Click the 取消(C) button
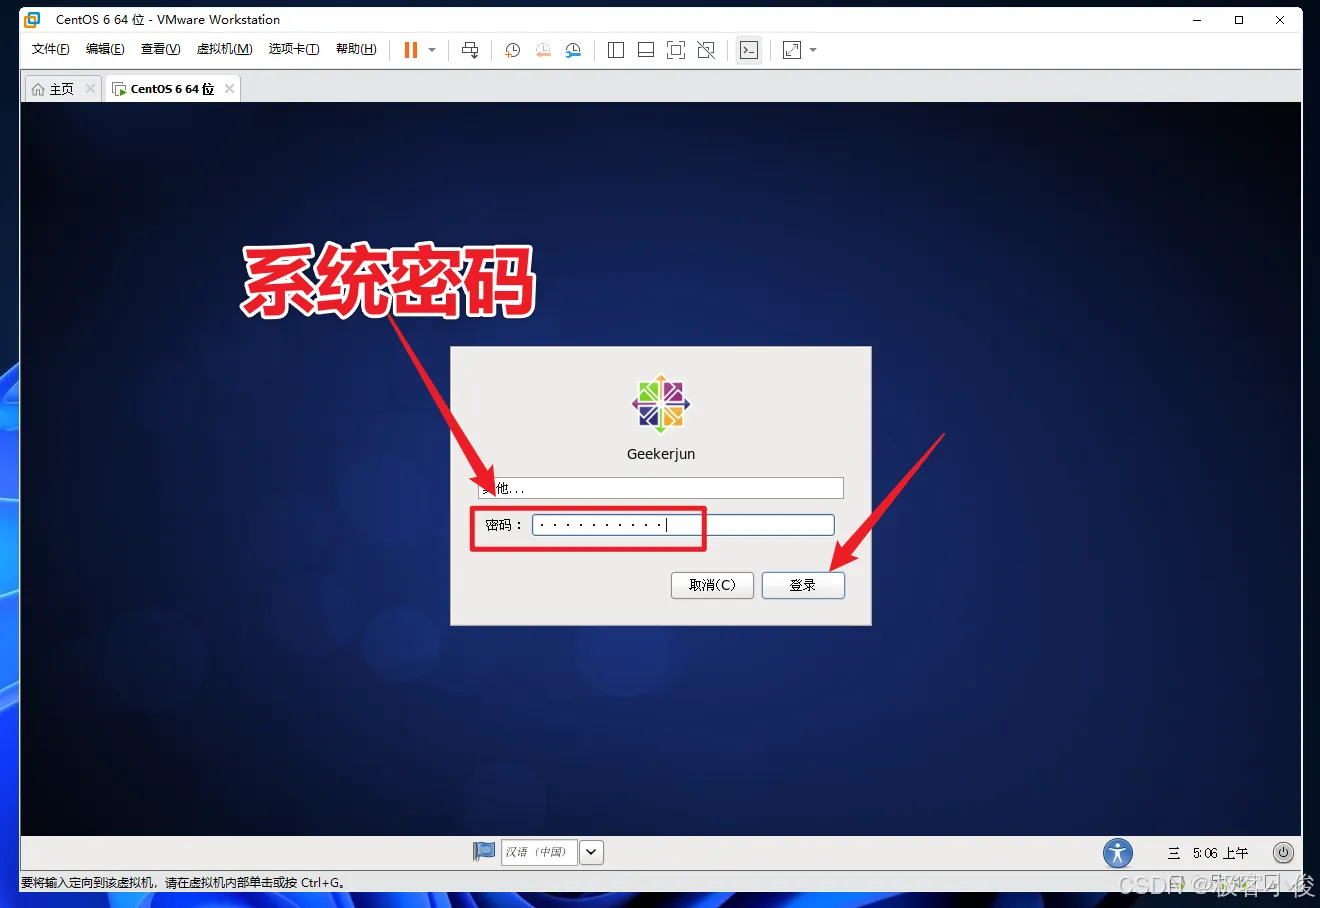Image resolution: width=1320 pixels, height=908 pixels. (x=712, y=585)
